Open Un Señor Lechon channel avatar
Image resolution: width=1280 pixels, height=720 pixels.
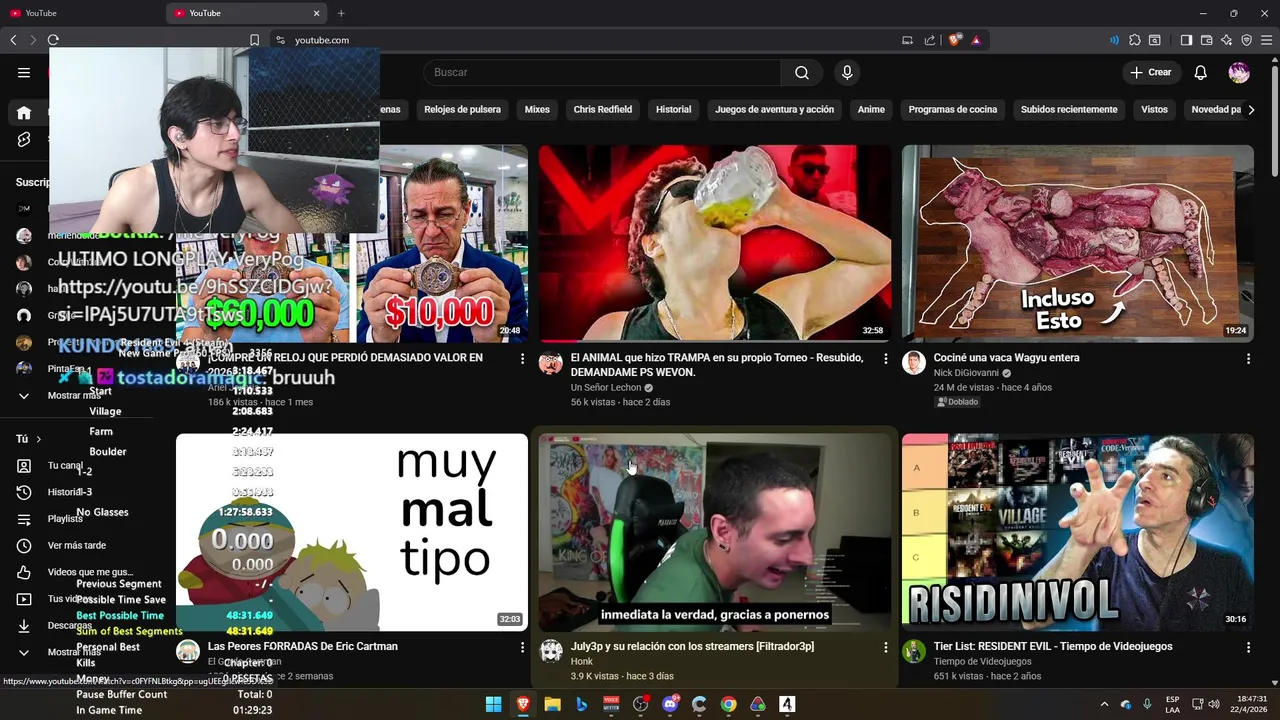[x=551, y=363]
